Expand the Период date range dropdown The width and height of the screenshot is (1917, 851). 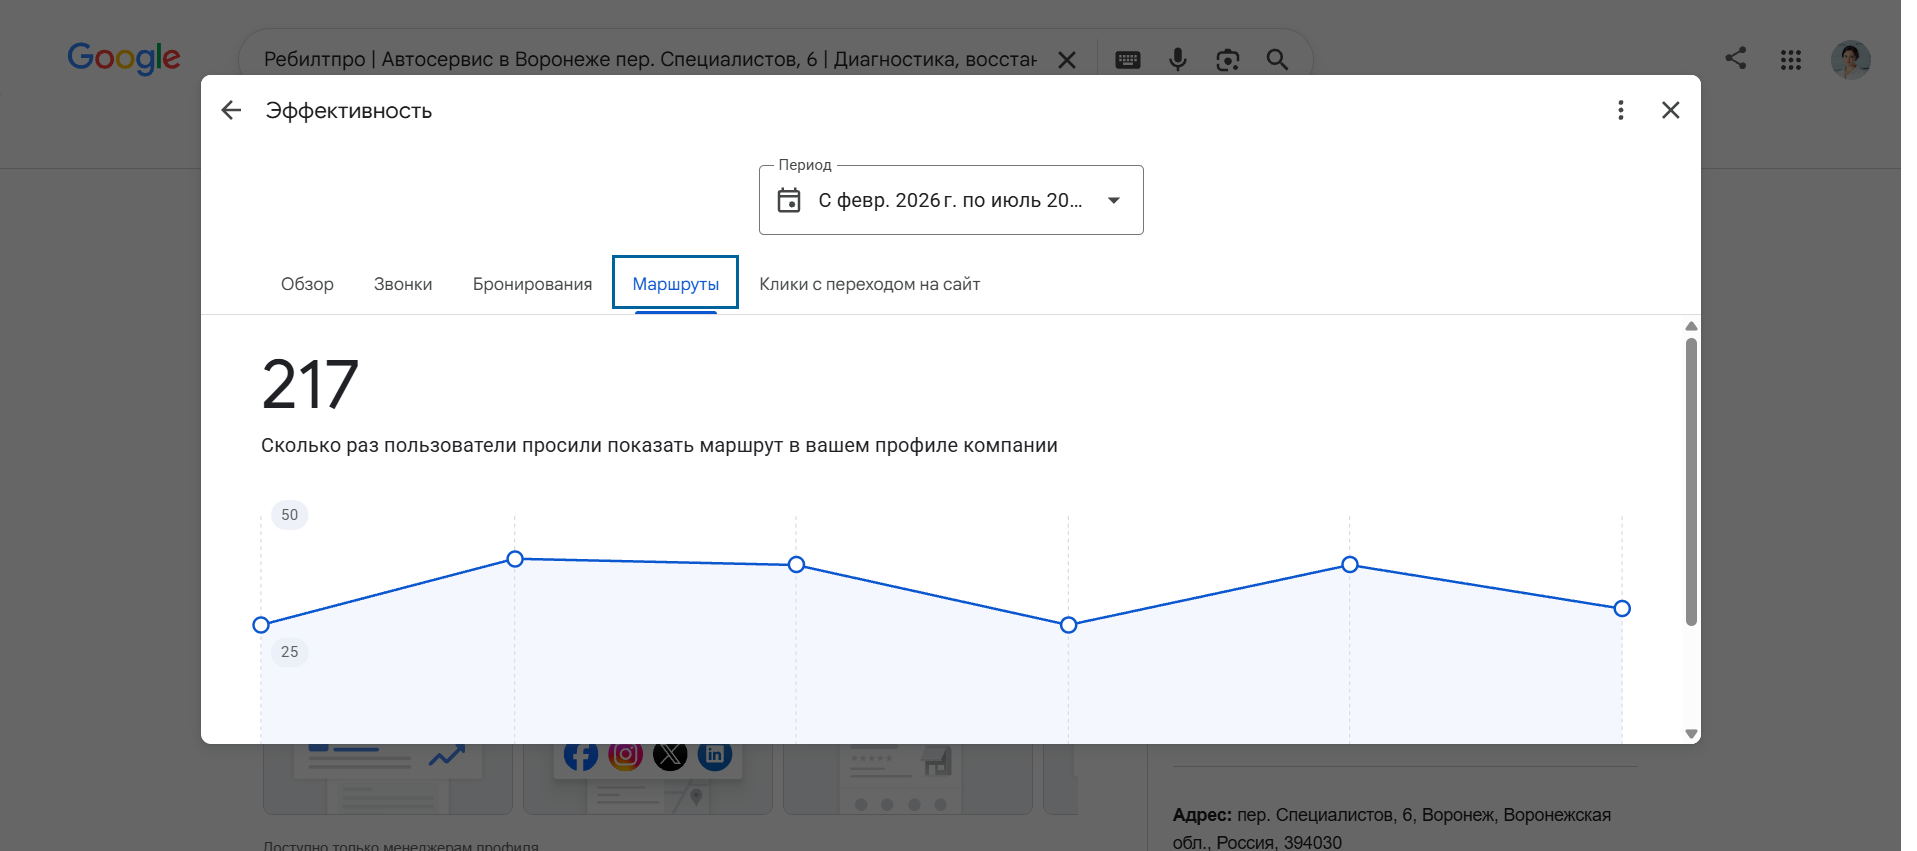[x=1114, y=200]
